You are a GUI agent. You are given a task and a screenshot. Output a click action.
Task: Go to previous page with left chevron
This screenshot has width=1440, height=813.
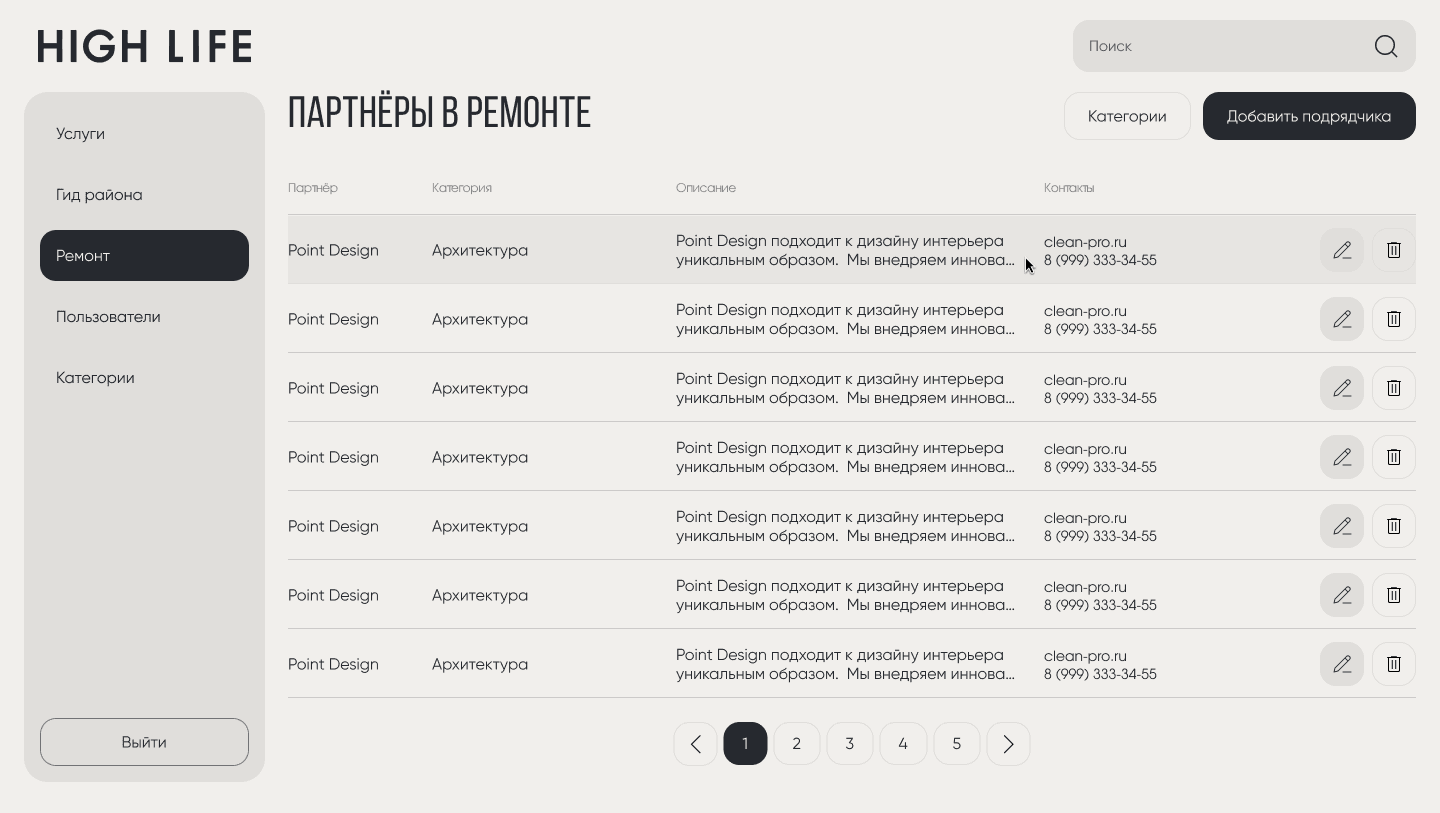[x=695, y=744]
